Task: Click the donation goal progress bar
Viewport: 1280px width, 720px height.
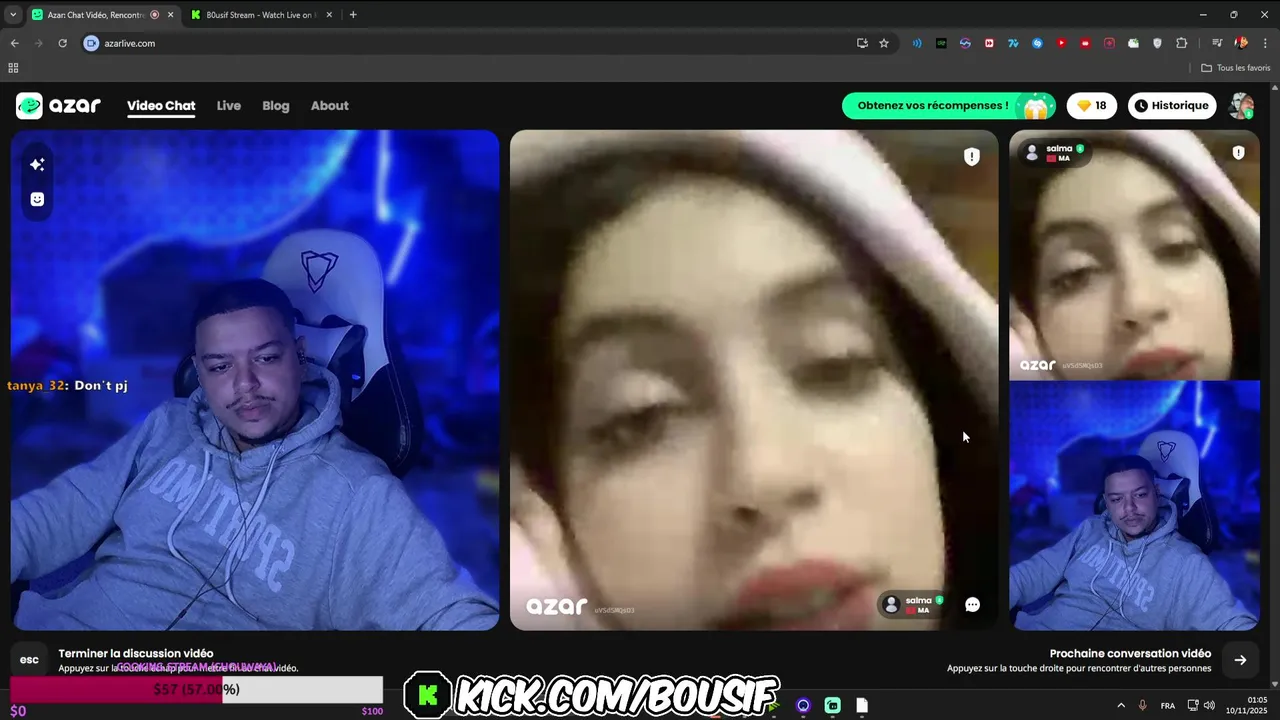Action: (x=196, y=689)
